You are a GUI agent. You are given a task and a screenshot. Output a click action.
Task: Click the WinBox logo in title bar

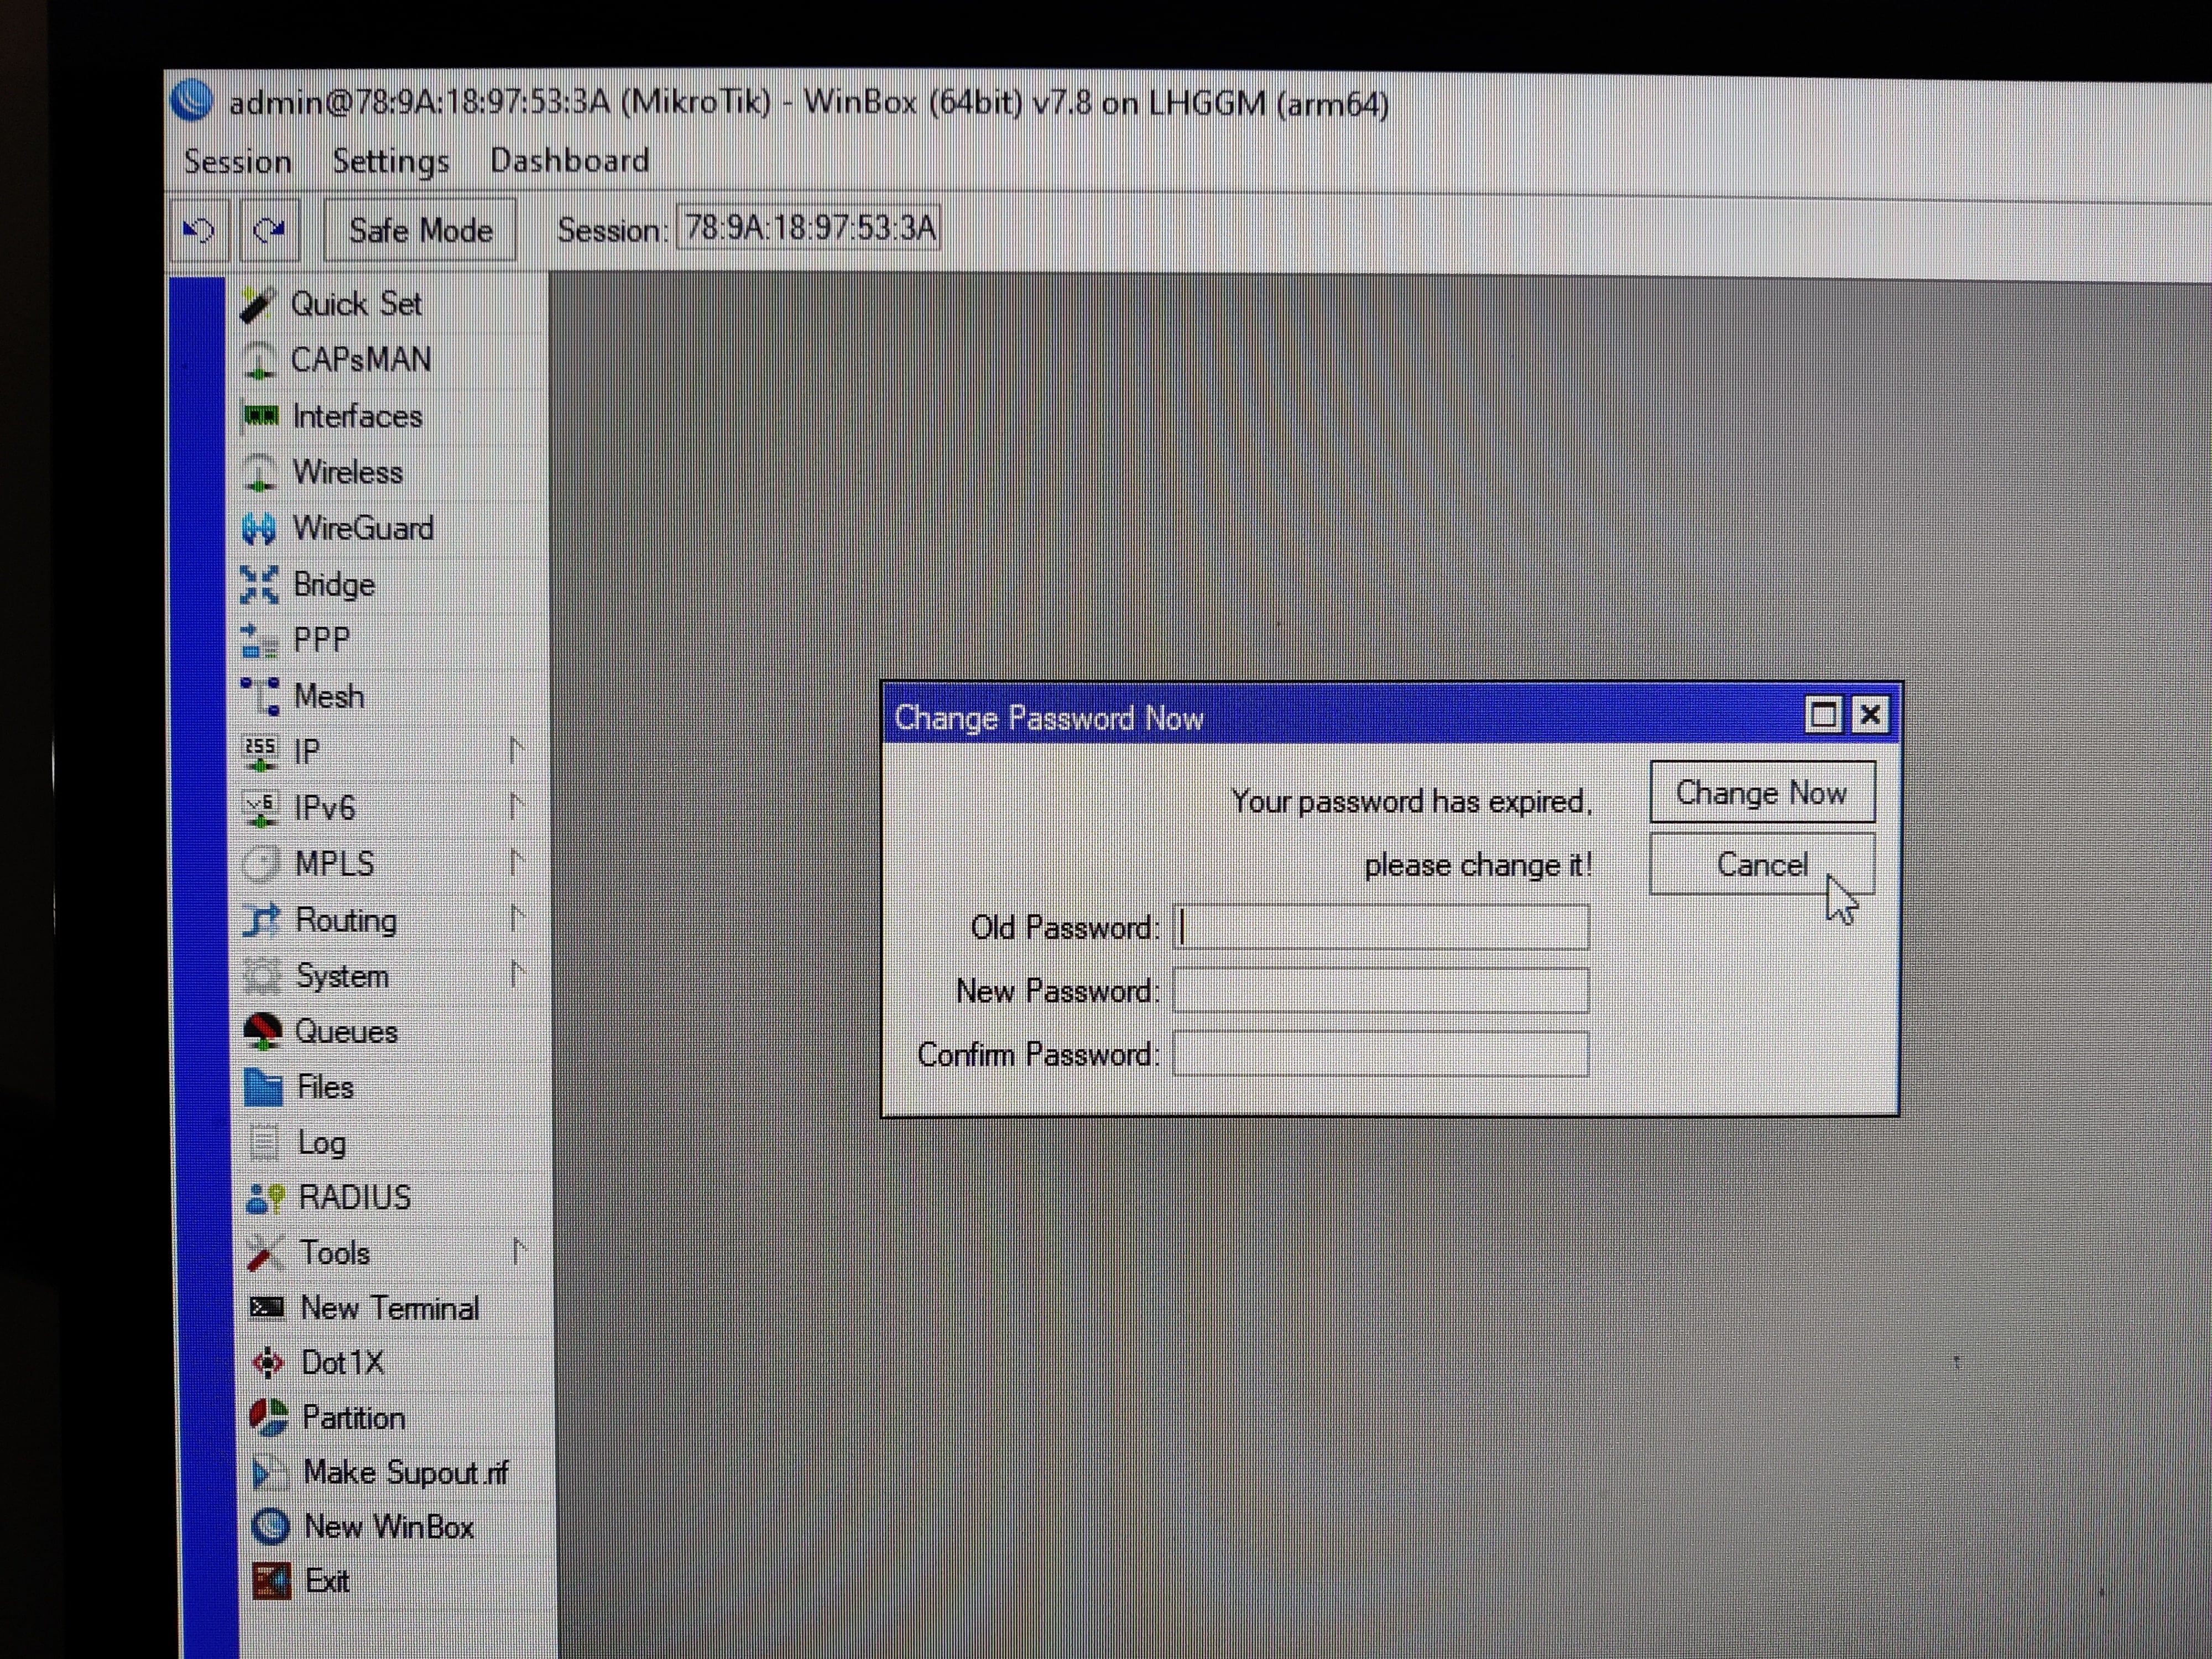[x=192, y=100]
